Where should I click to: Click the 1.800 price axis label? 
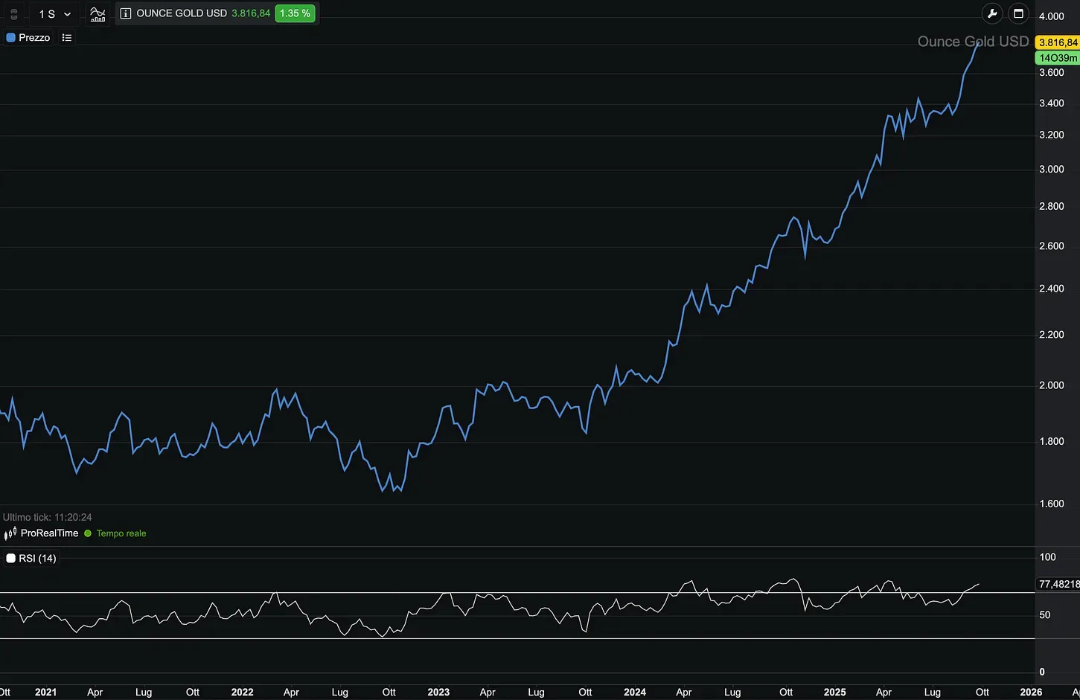(x=1052, y=442)
